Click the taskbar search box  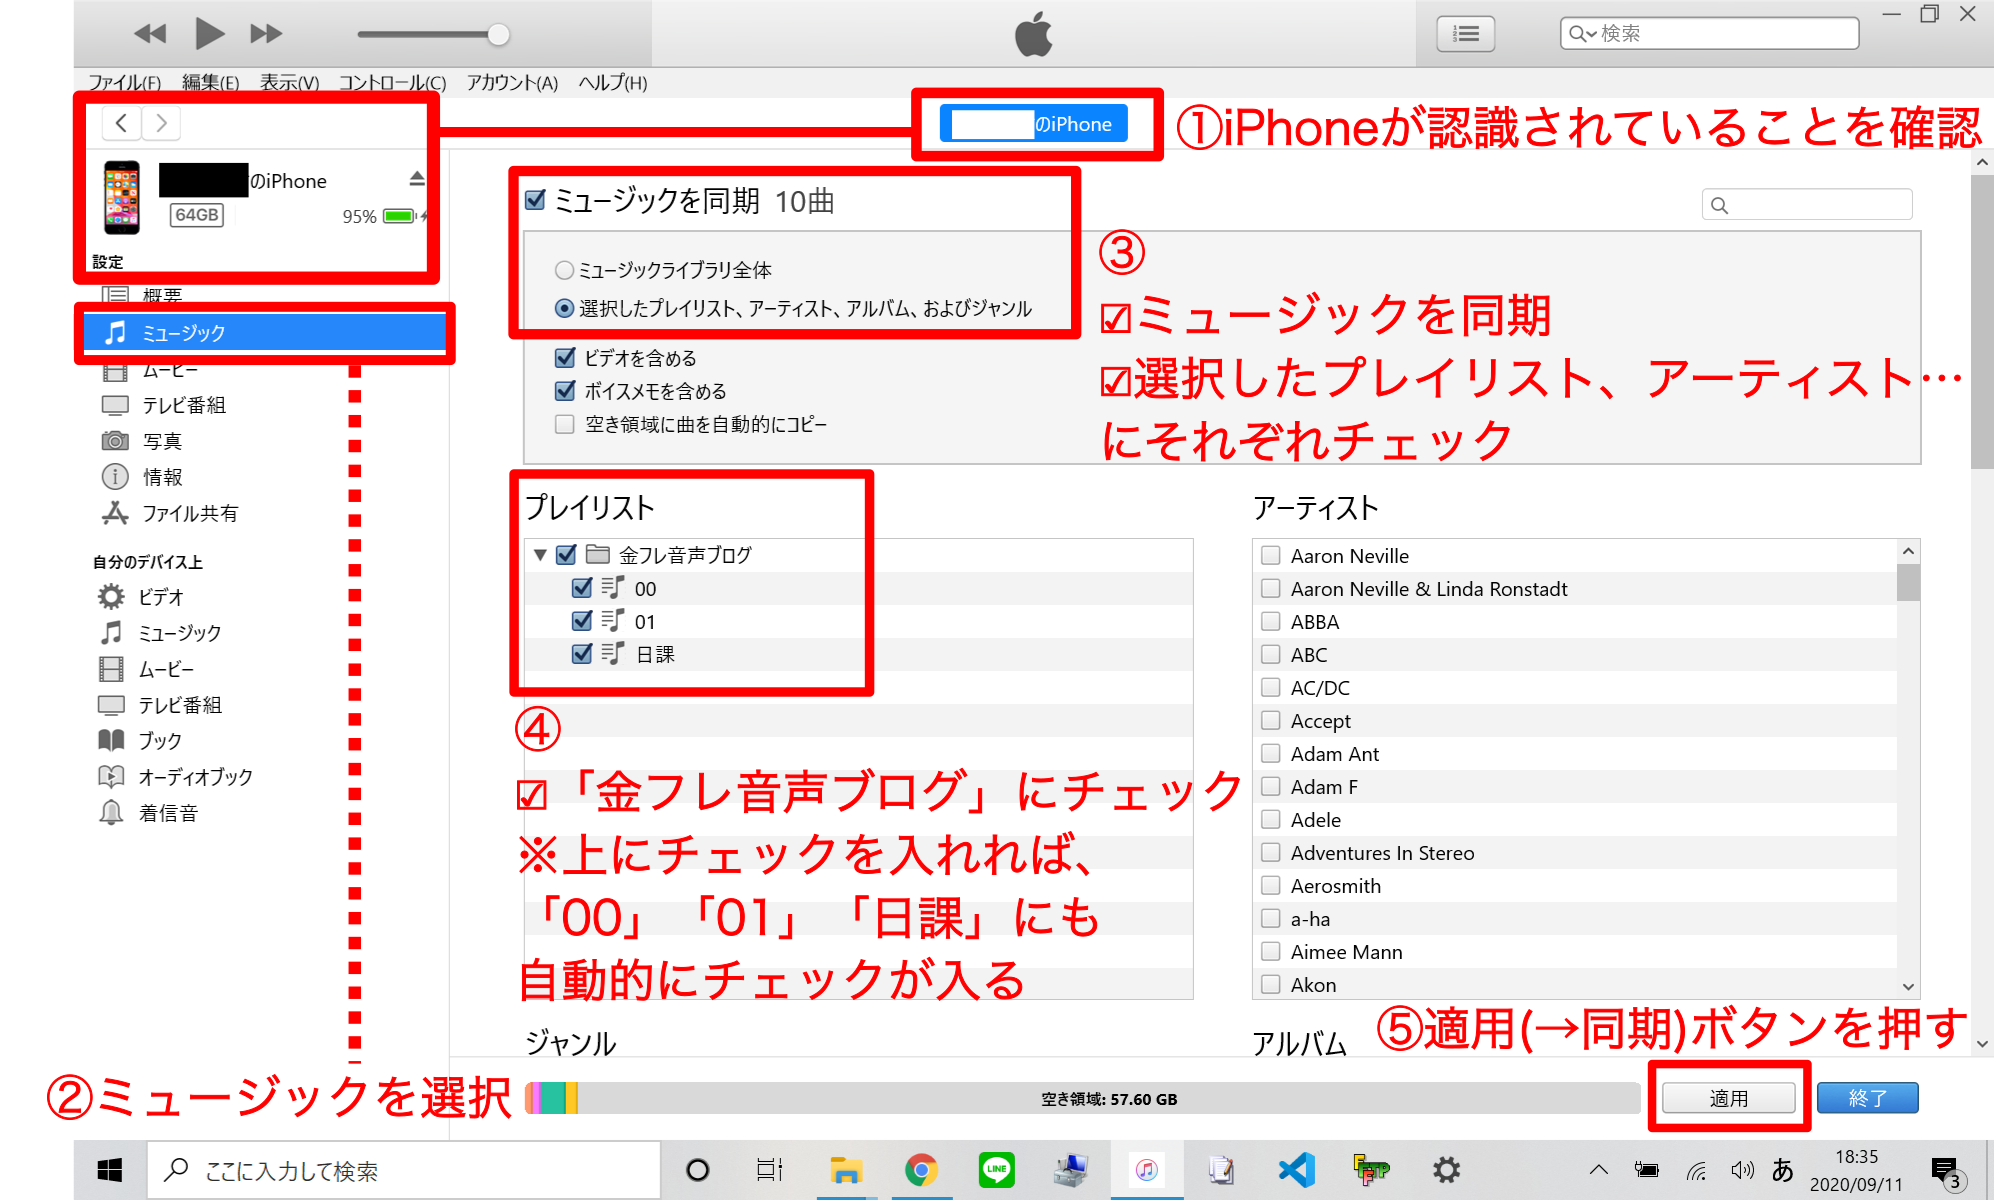[404, 1170]
